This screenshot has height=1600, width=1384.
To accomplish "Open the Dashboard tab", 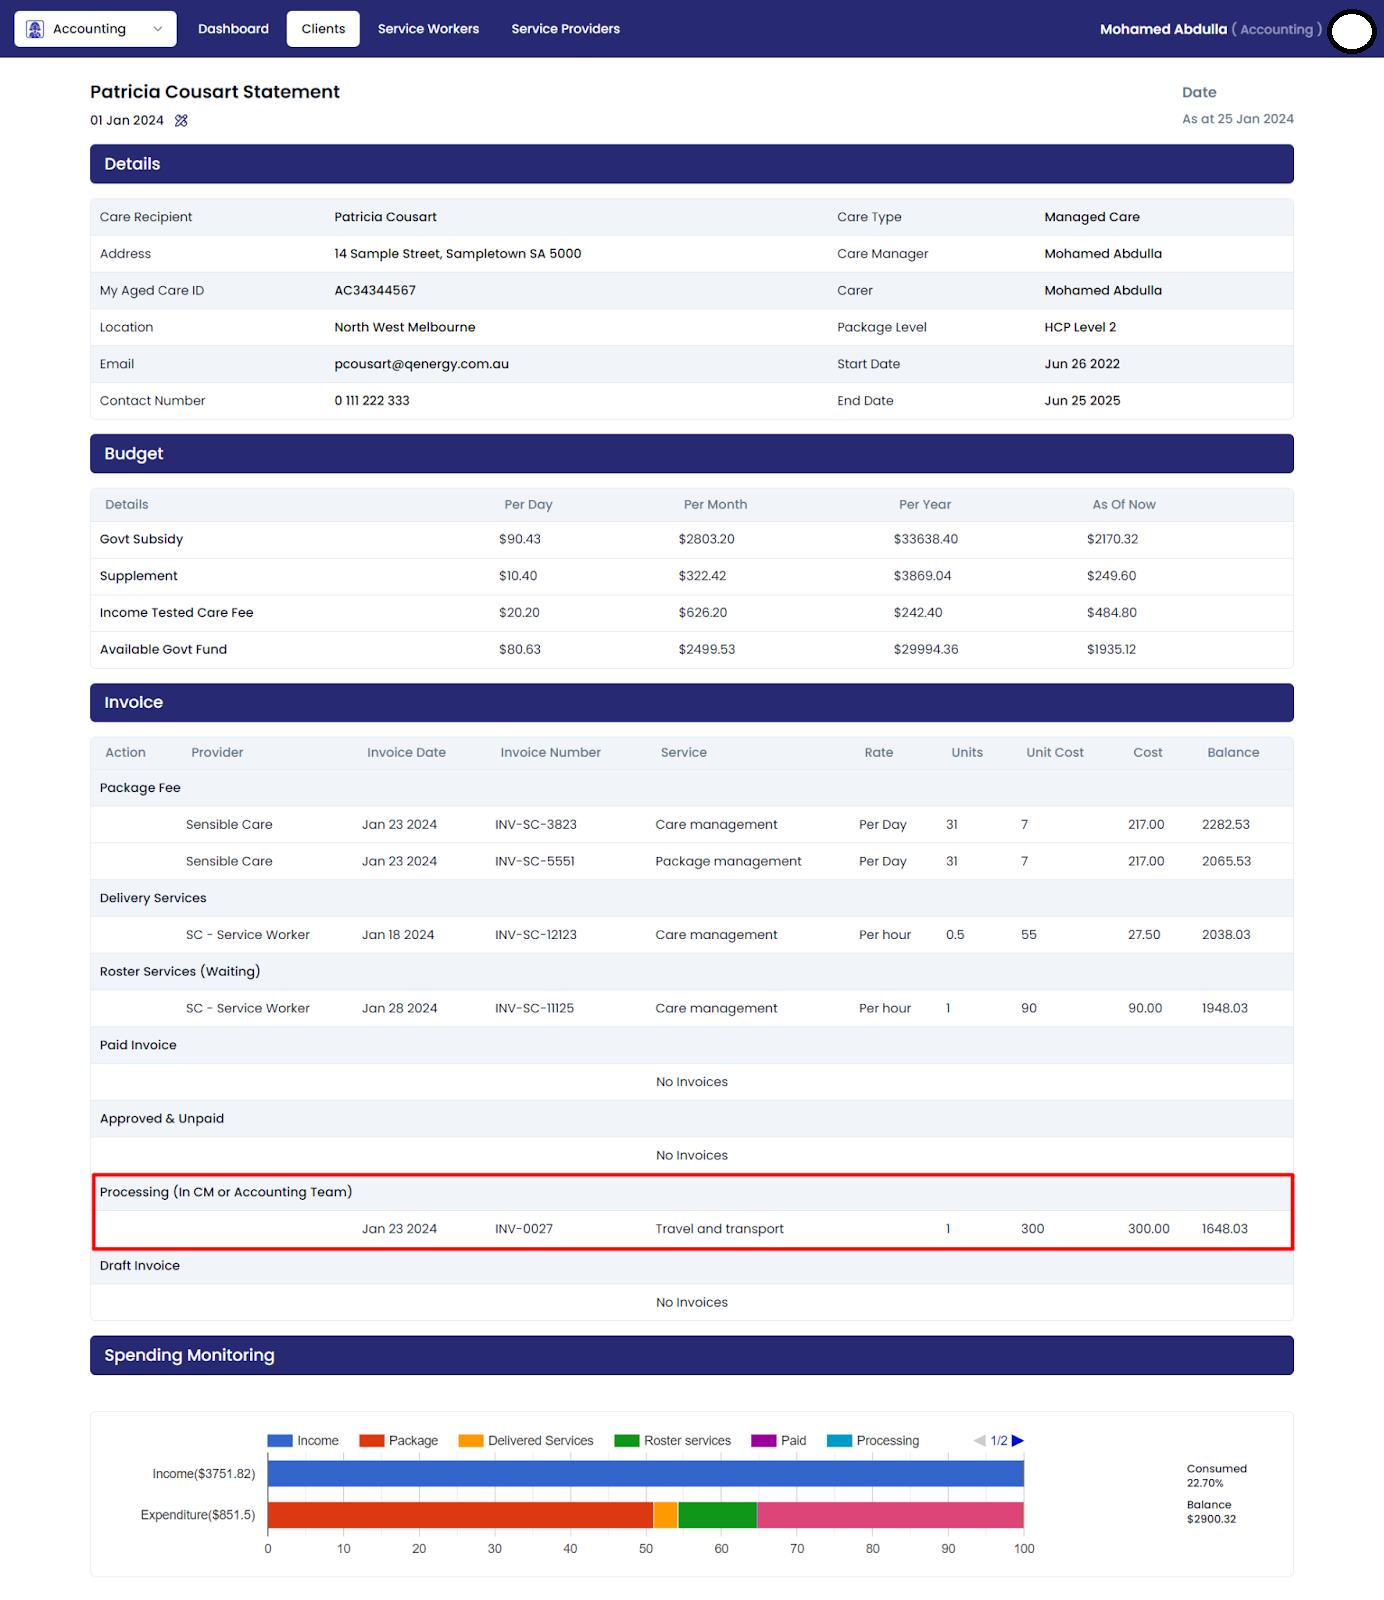I will [233, 29].
